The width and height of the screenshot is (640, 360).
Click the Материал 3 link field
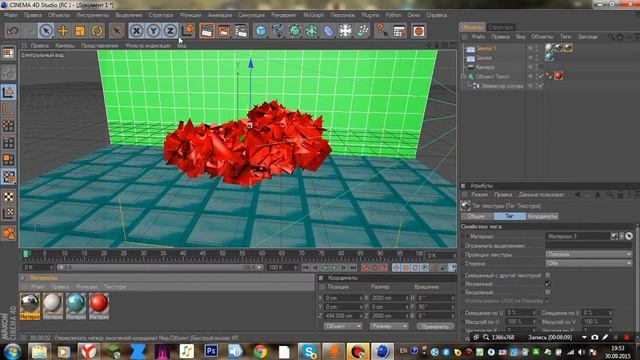click(x=578, y=236)
